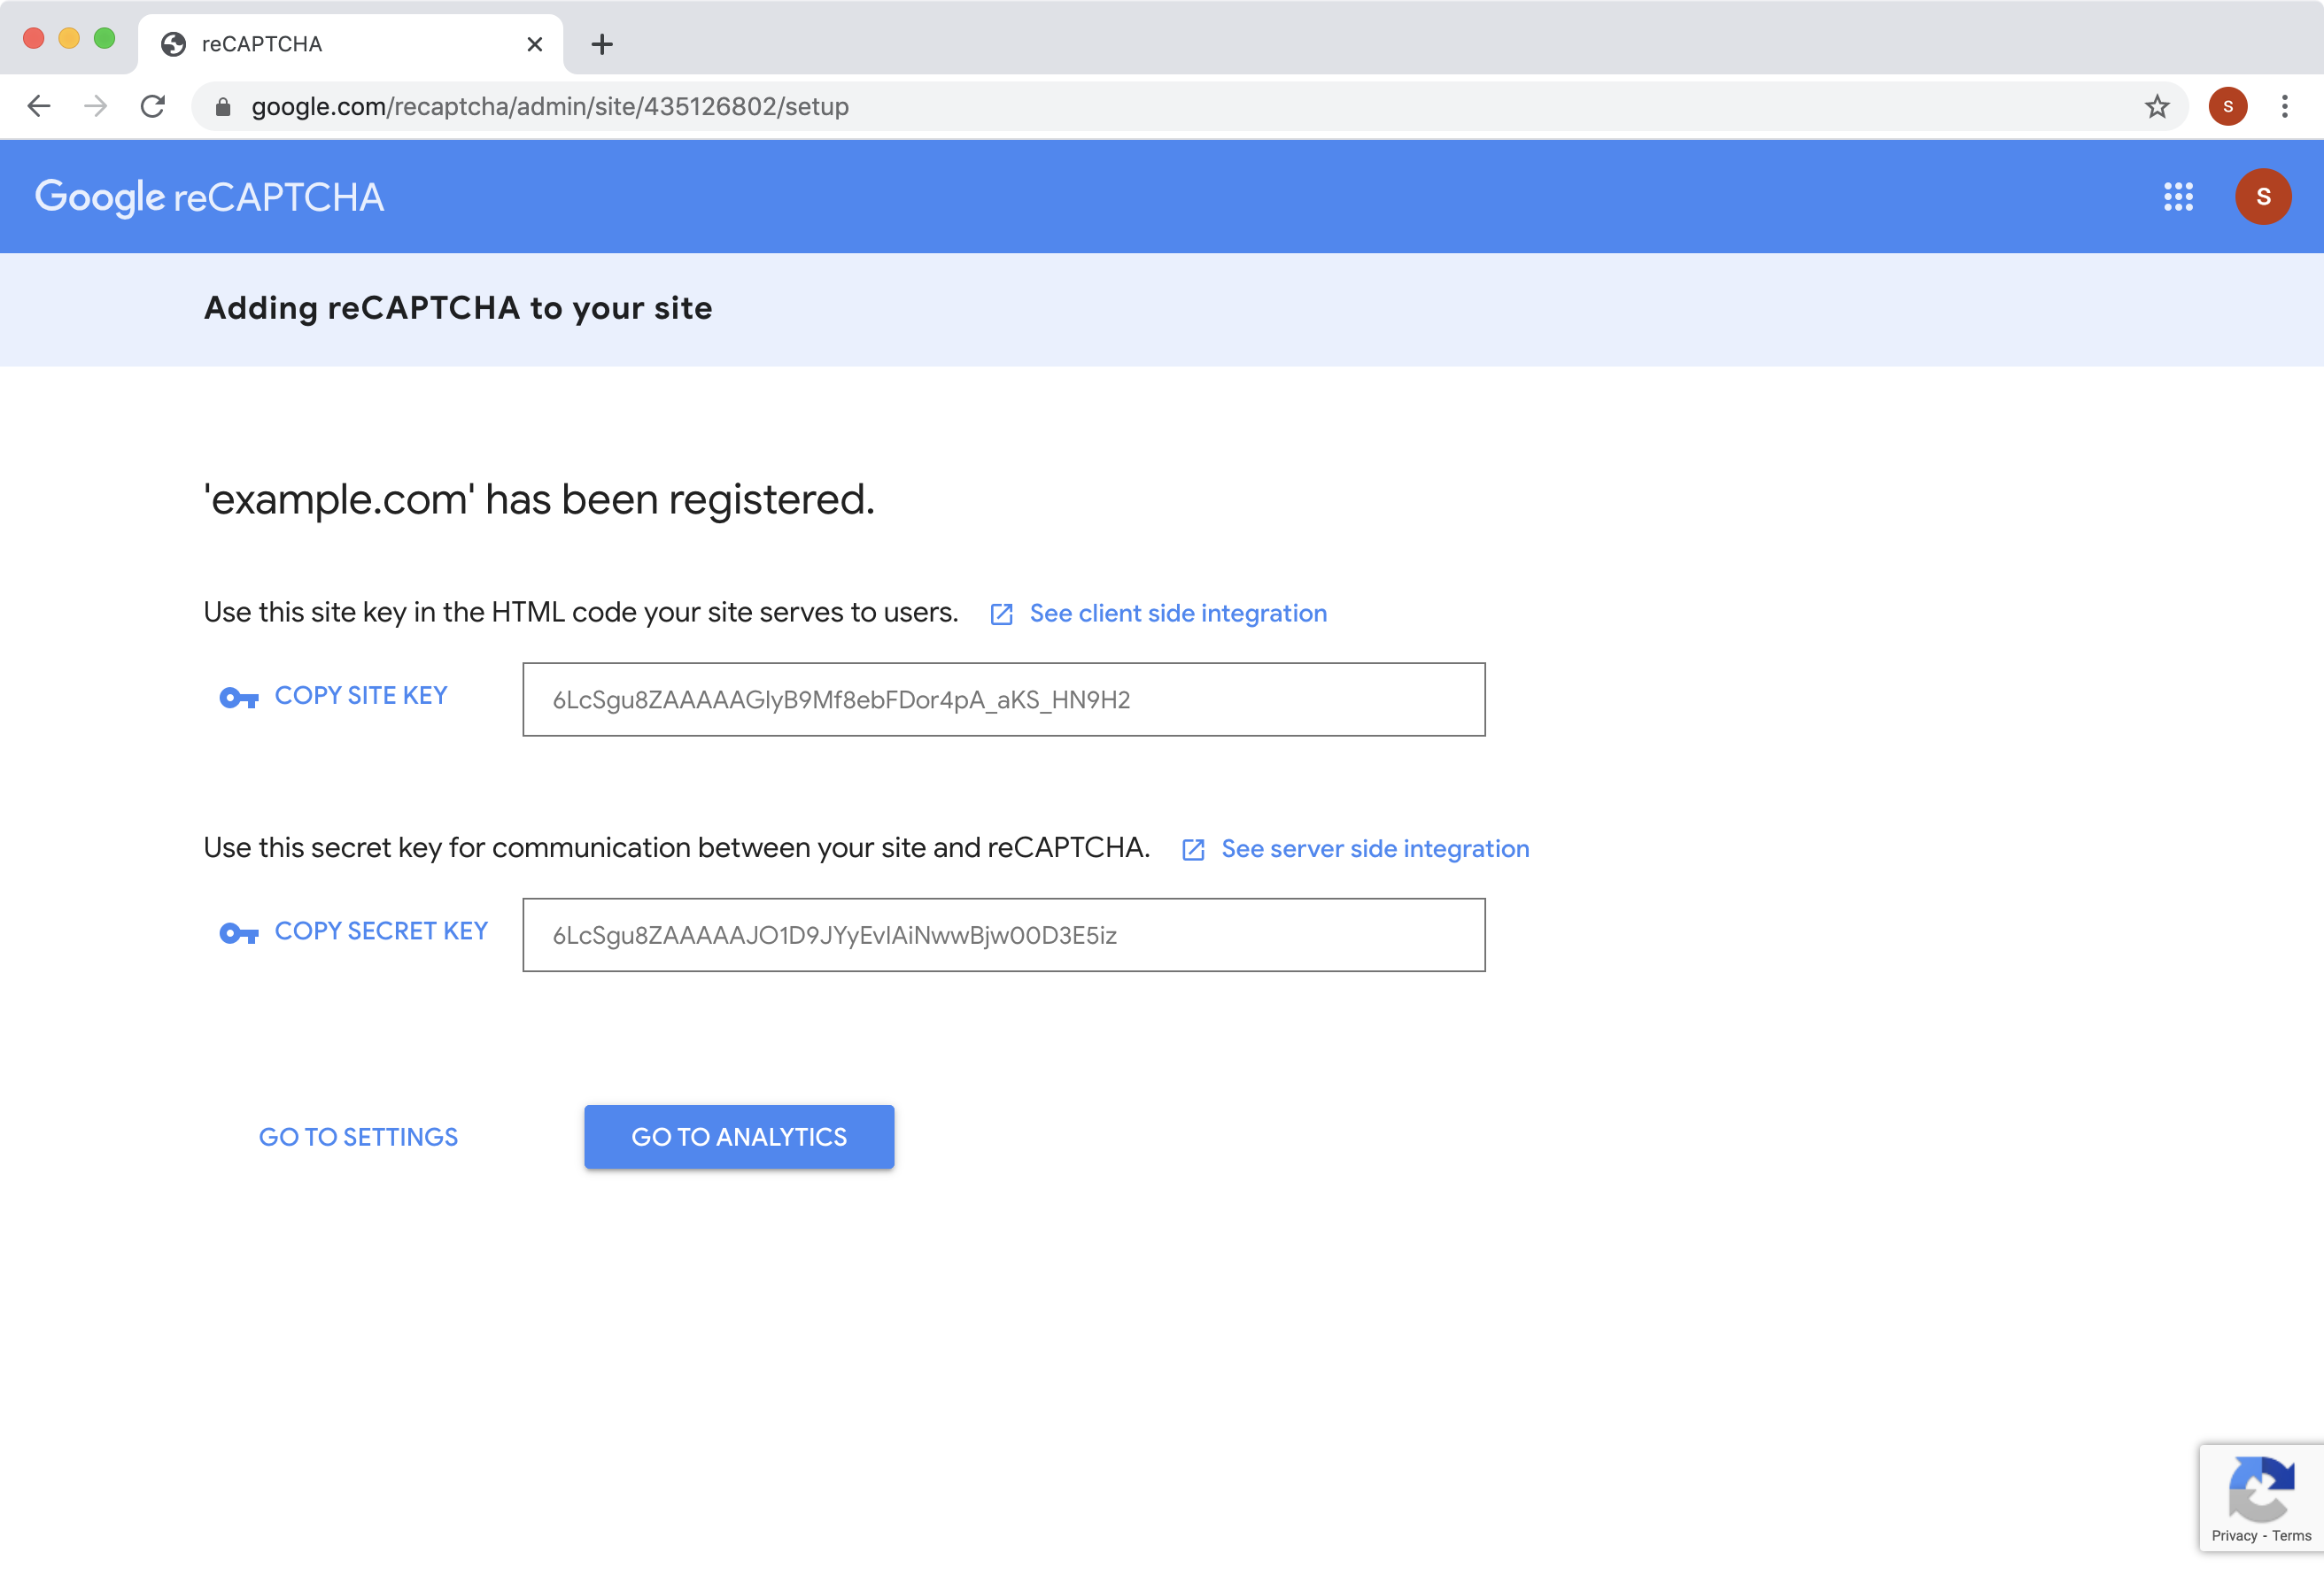The height and width of the screenshot is (1576, 2324).
Task: Click GO TO SETTINGS
Action: [358, 1137]
